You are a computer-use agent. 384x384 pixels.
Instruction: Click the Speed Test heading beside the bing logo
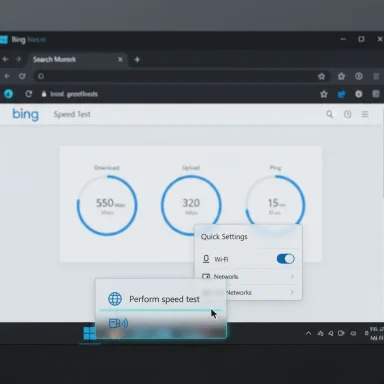(72, 114)
